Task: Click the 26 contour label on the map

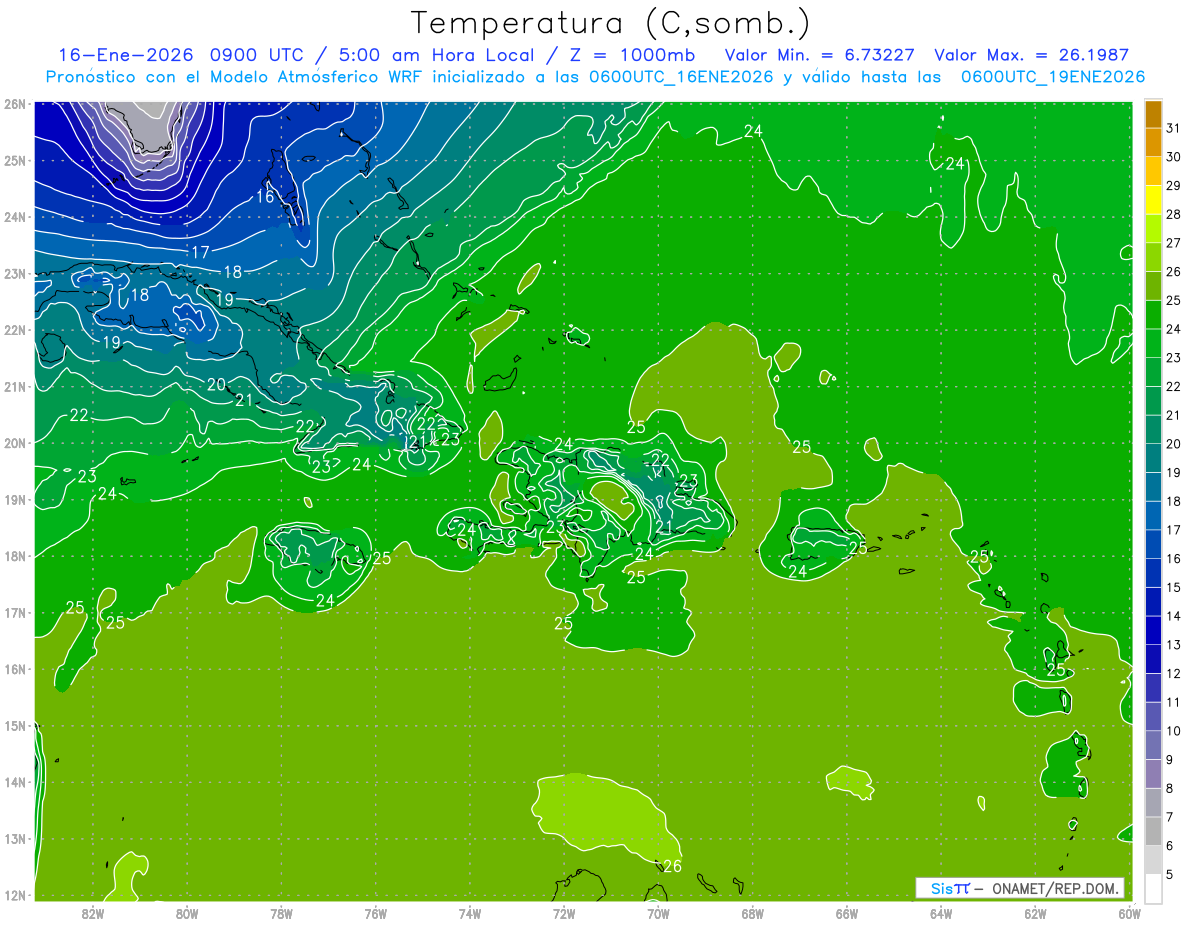Action: coord(672,866)
